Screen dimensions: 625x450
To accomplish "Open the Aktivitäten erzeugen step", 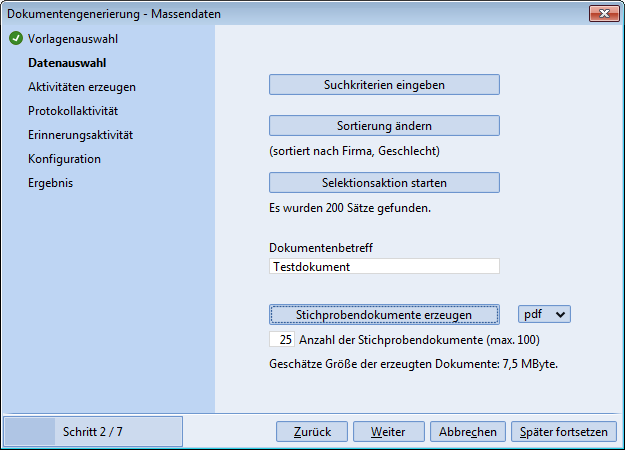I will pyautogui.click(x=82, y=87).
